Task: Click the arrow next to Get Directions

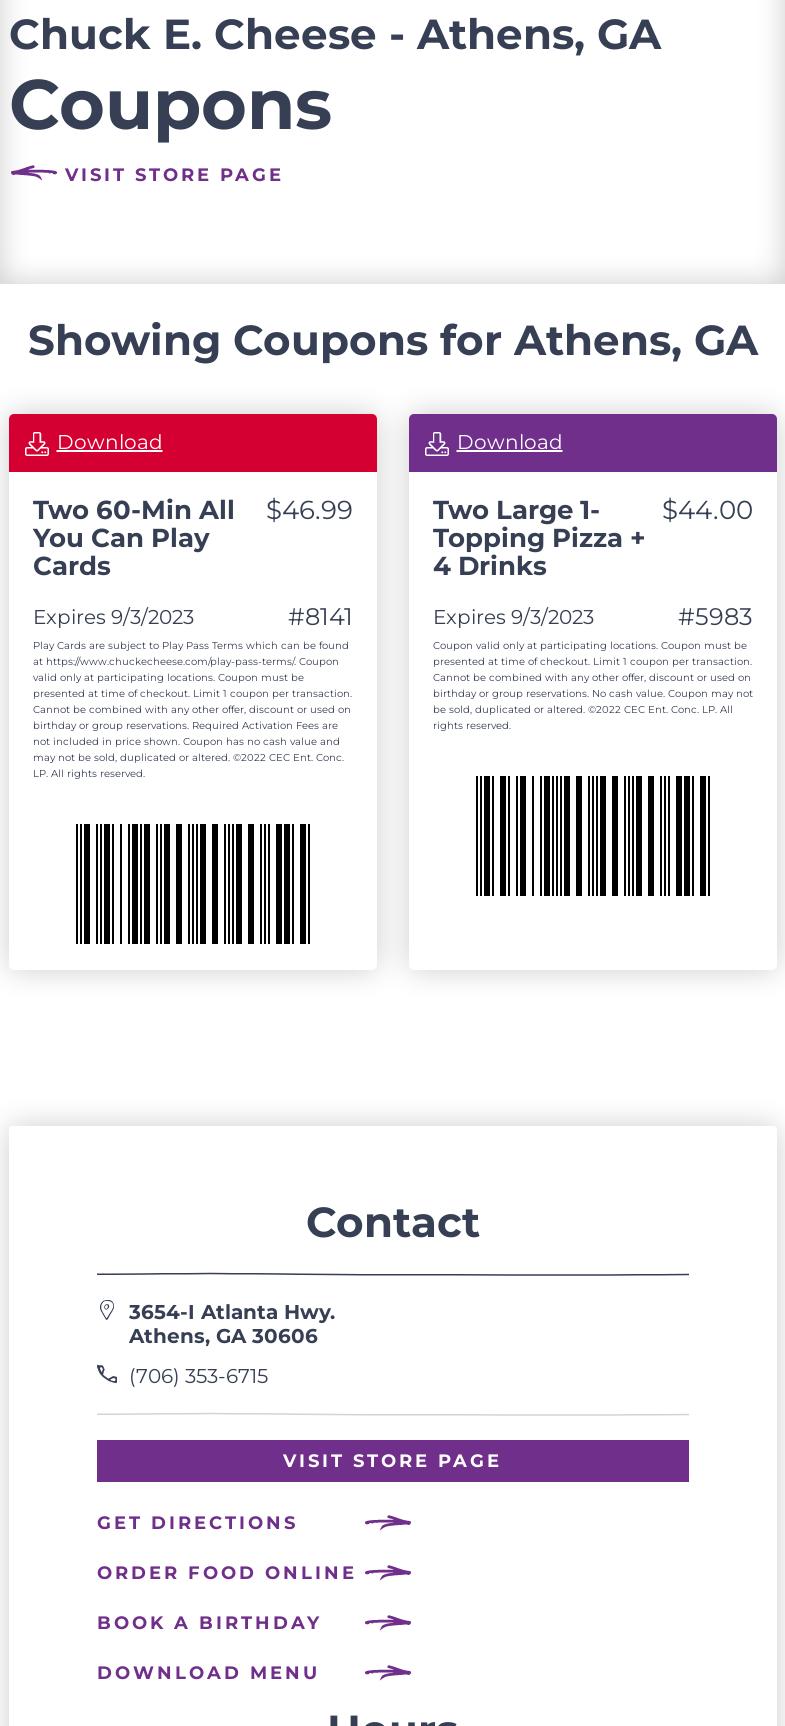Action: [388, 1522]
